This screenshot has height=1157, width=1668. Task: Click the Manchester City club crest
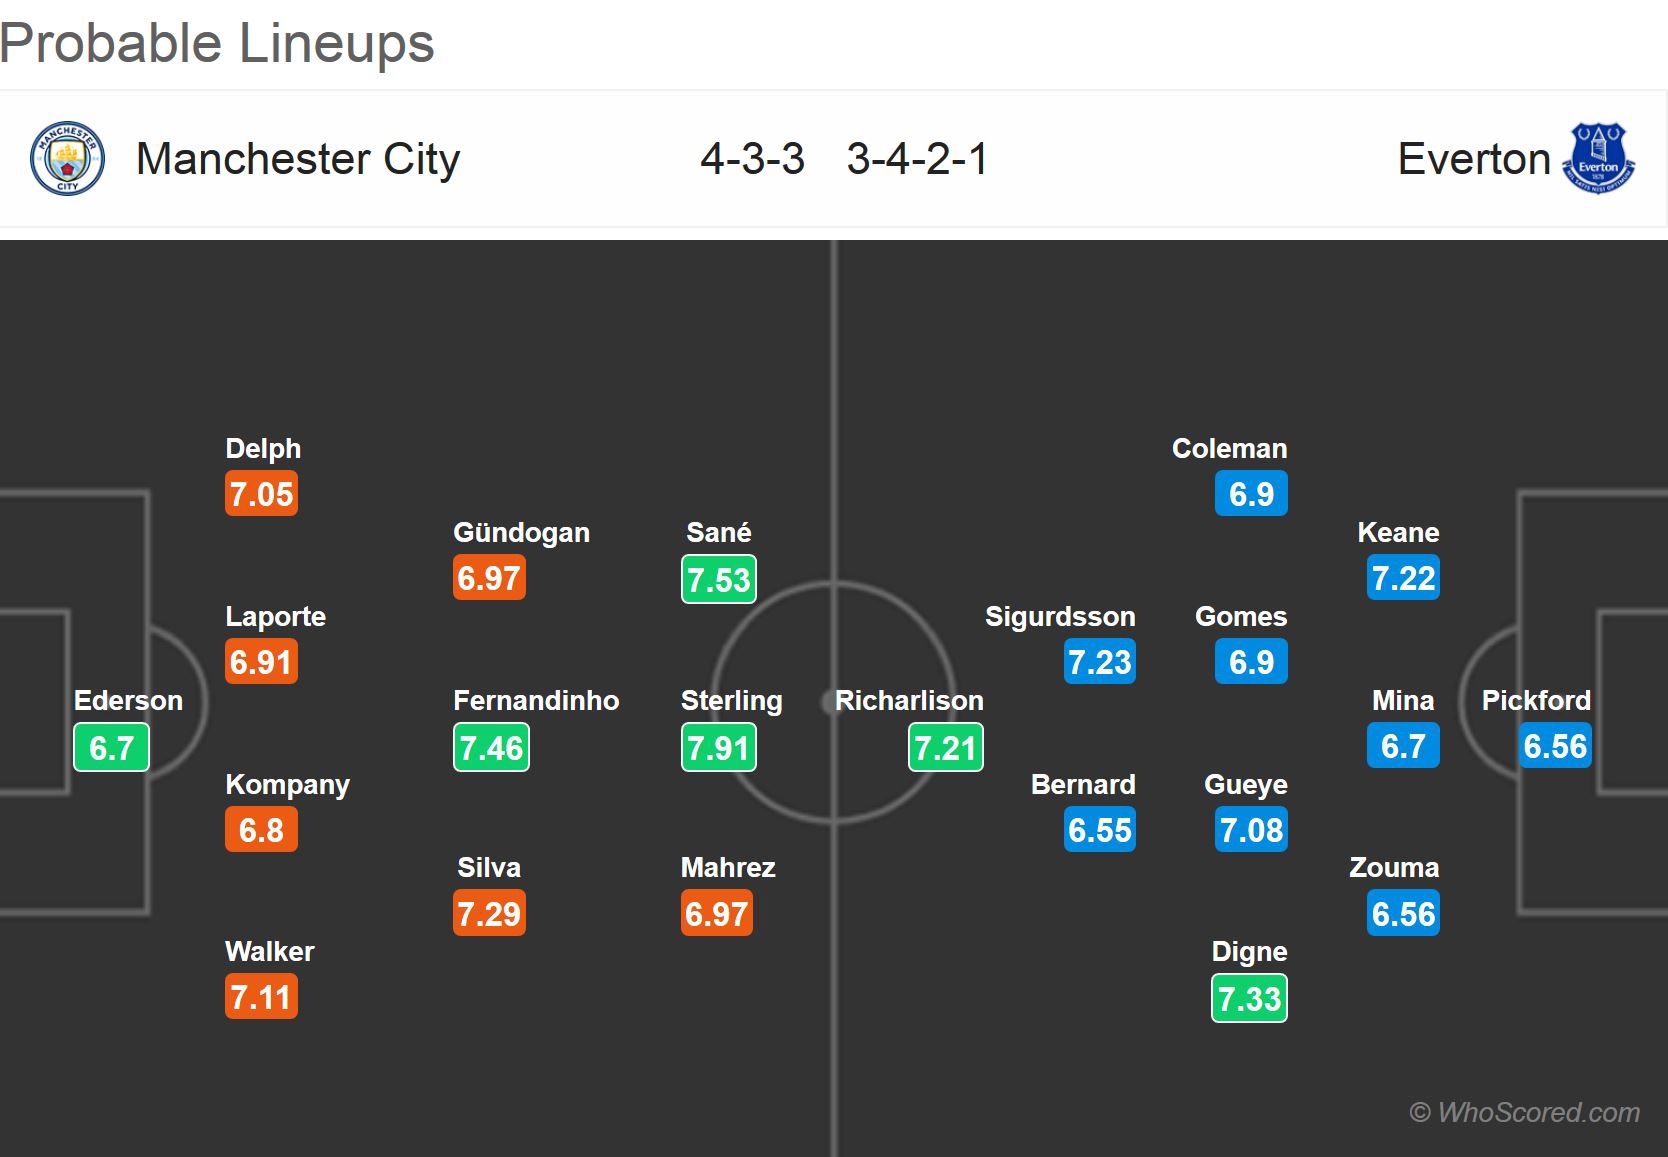pyautogui.click(x=67, y=159)
